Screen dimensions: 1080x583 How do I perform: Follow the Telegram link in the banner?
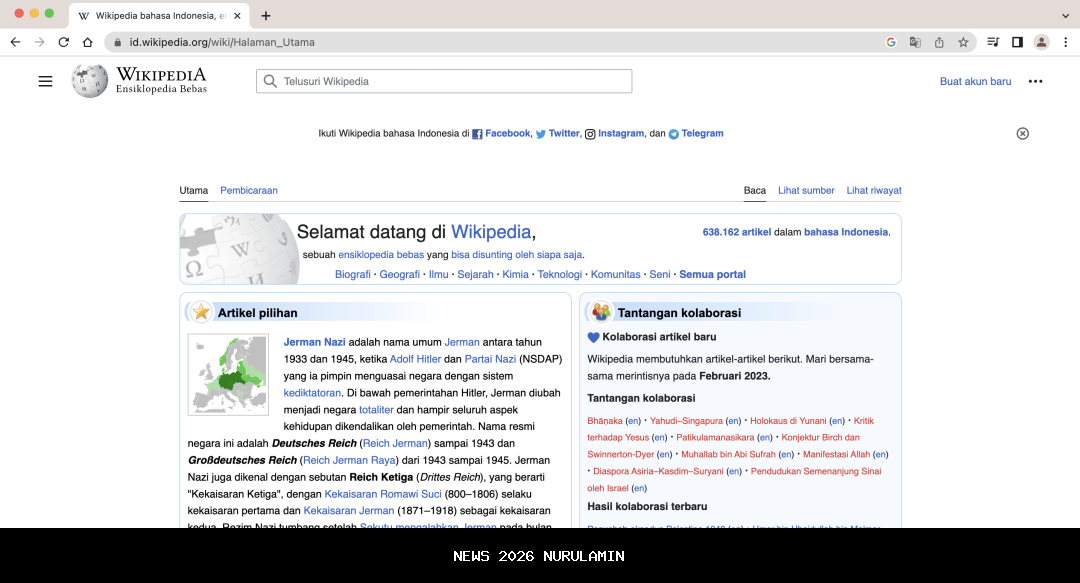tap(702, 133)
